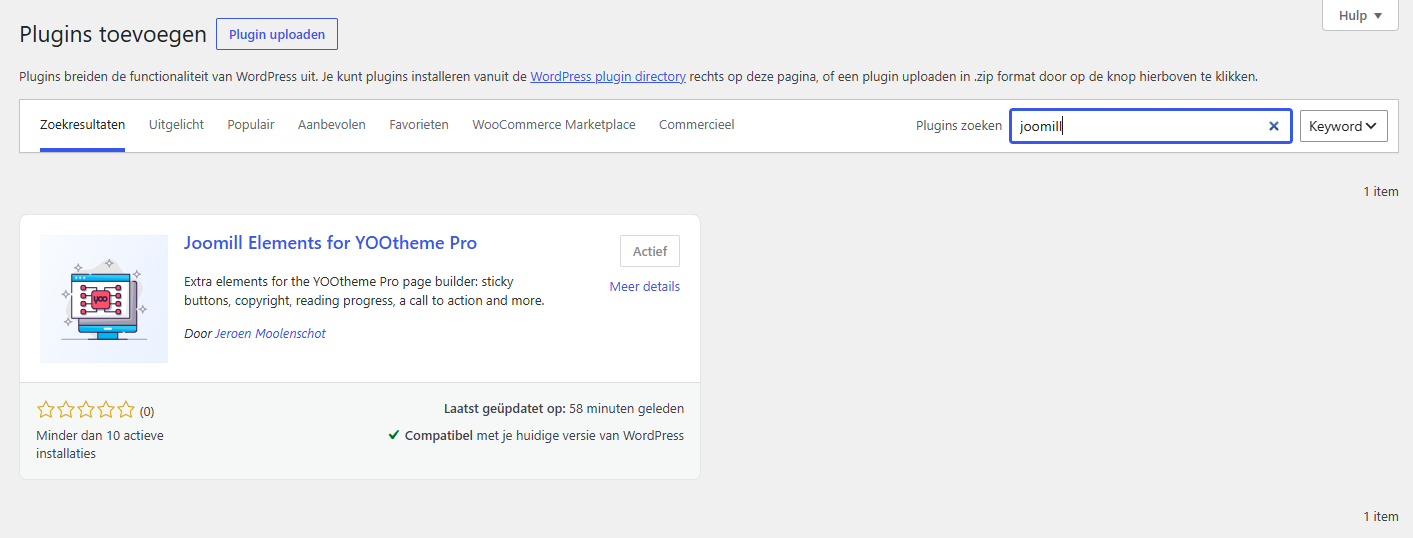
Task: Clear the plugin search field with the X icon
Action: (1273, 126)
